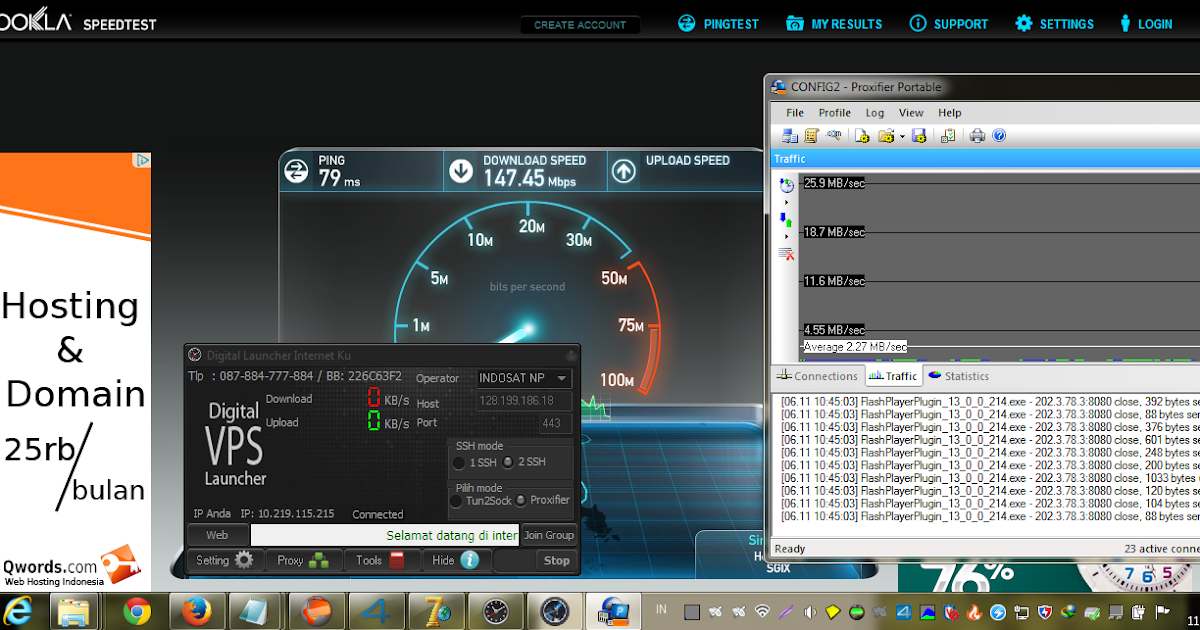
Task: Click upload speed arrow icon on Speedtest
Action: click(x=623, y=171)
